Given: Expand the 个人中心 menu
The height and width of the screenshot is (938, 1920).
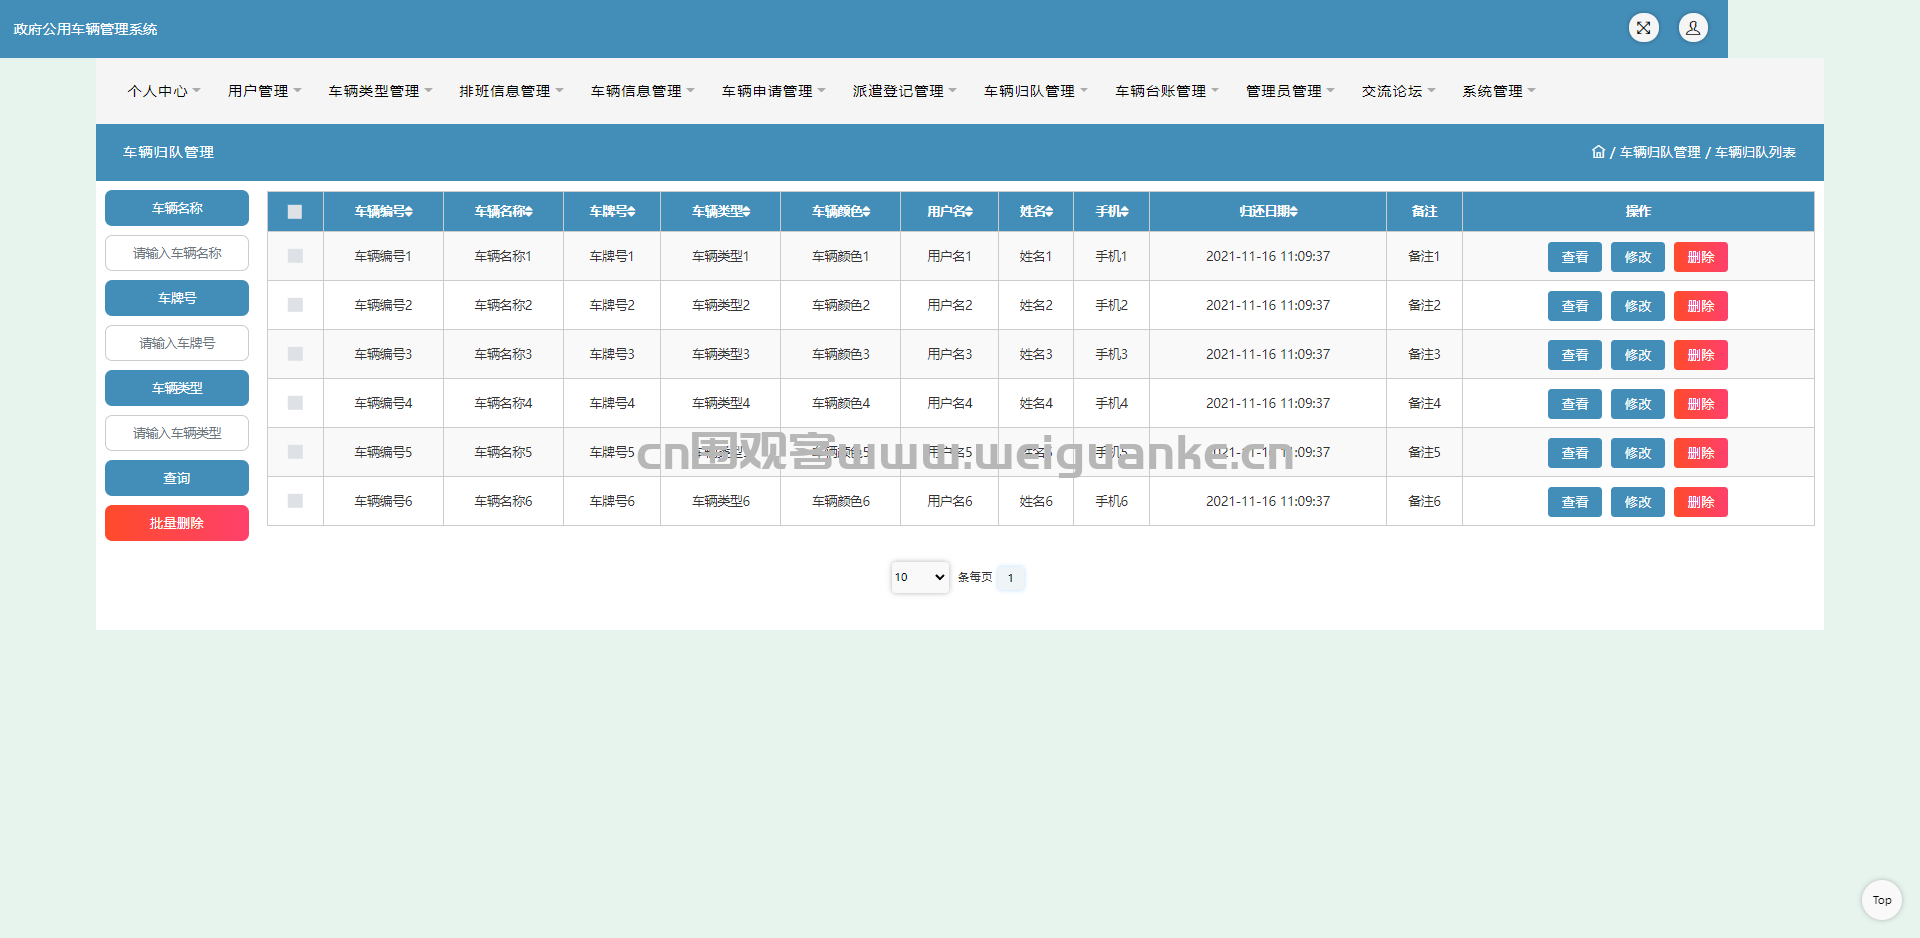Looking at the screenshot, I should point(164,91).
